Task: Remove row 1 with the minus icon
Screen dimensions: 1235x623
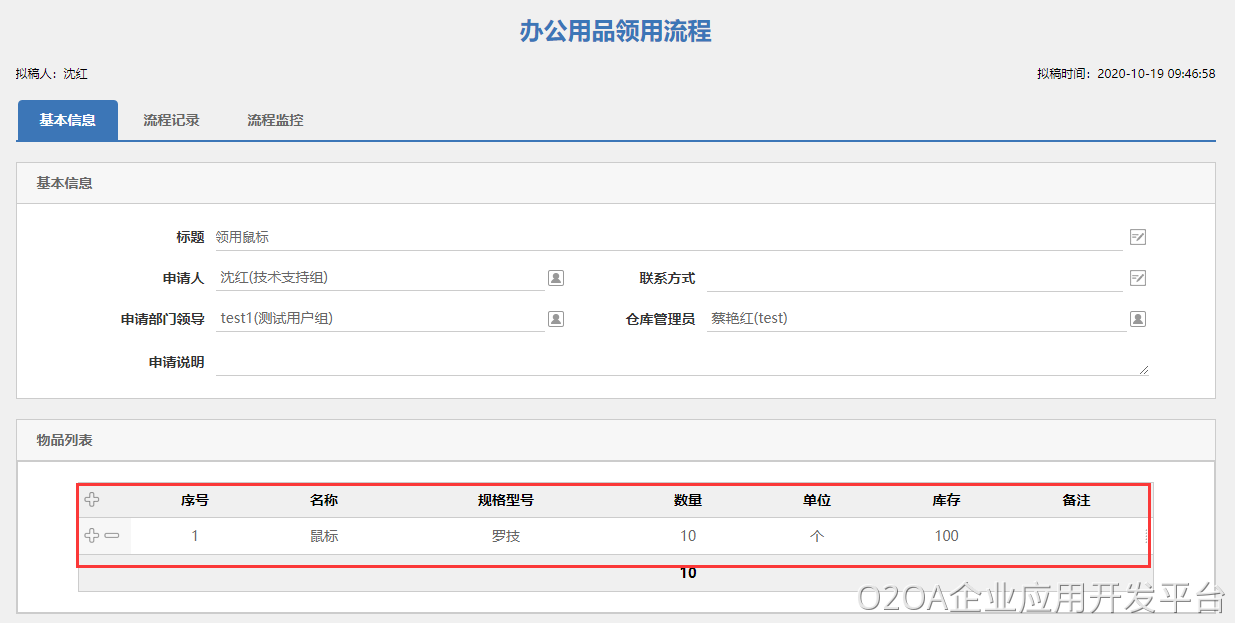Action: [112, 536]
